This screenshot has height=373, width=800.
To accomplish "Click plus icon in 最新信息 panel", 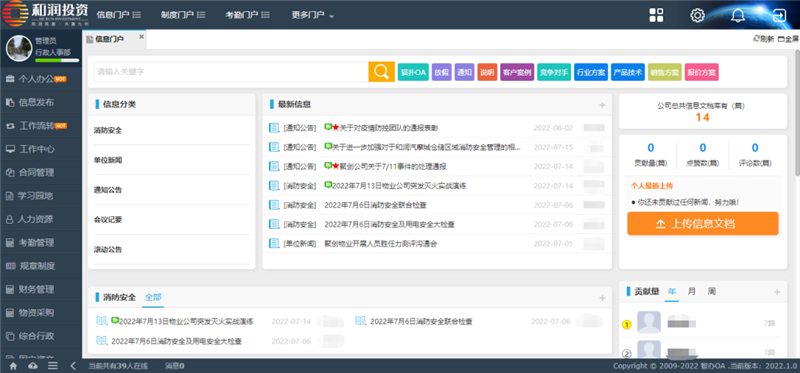I will (602, 105).
